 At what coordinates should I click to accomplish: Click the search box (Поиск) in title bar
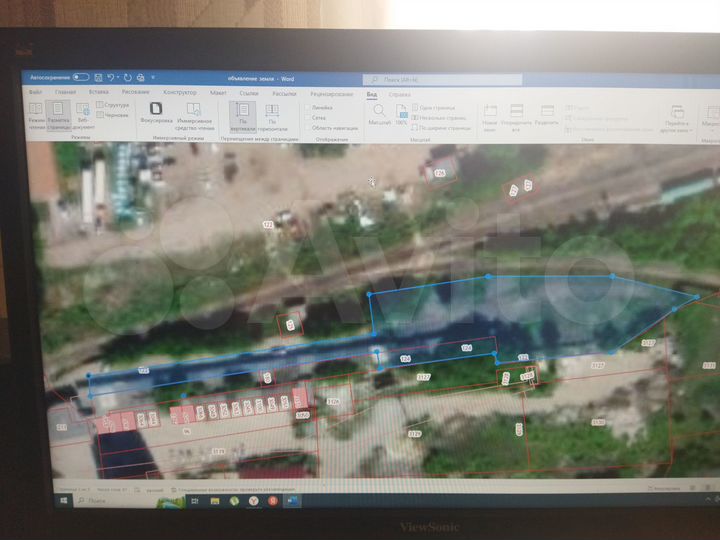443,80
